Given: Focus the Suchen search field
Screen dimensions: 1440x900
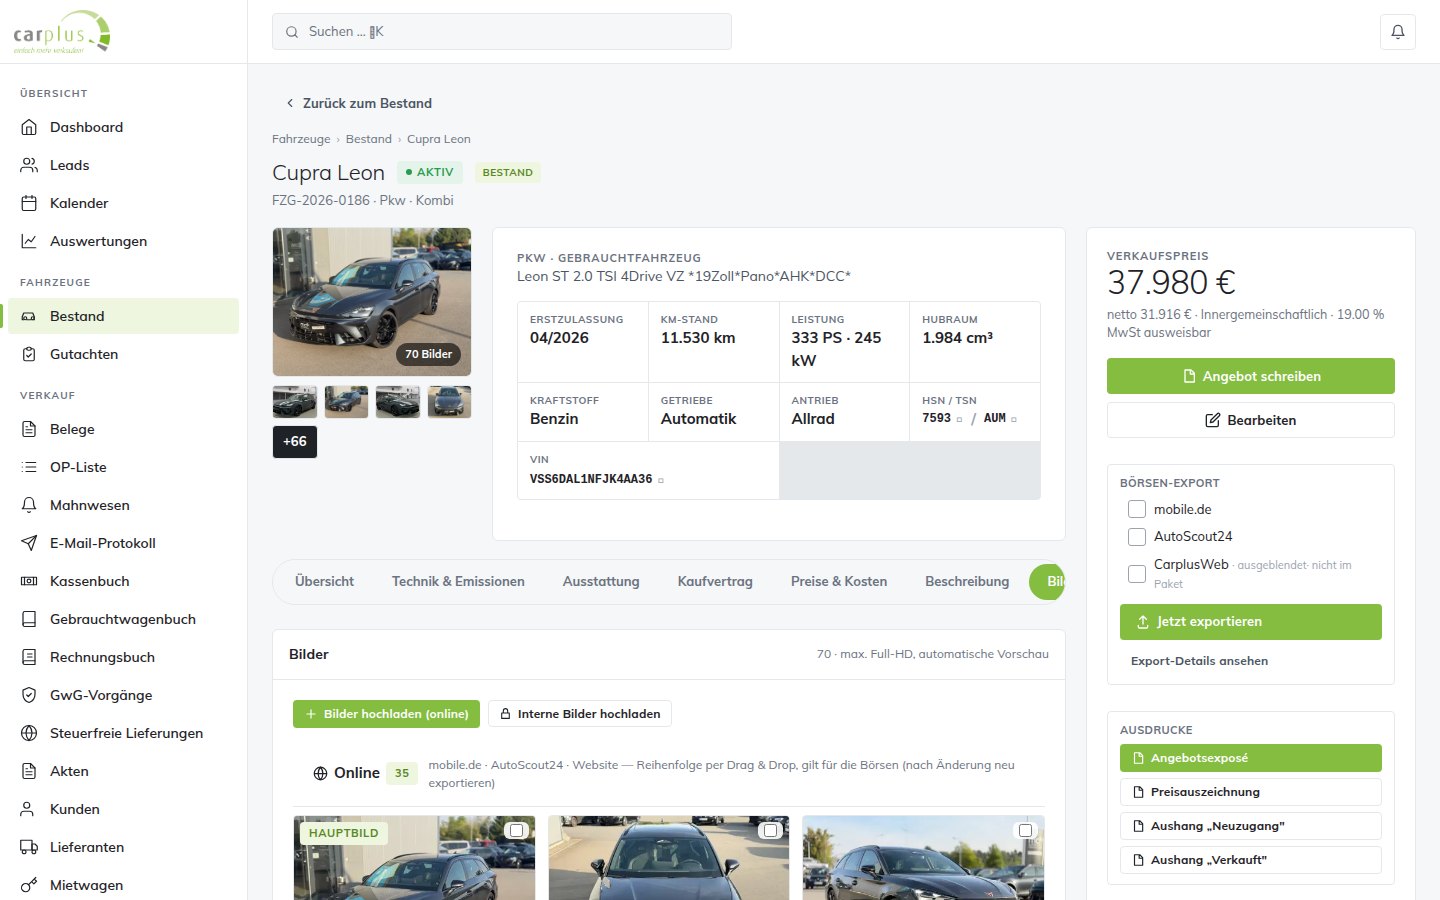Looking at the screenshot, I should [x=501, y=32].
